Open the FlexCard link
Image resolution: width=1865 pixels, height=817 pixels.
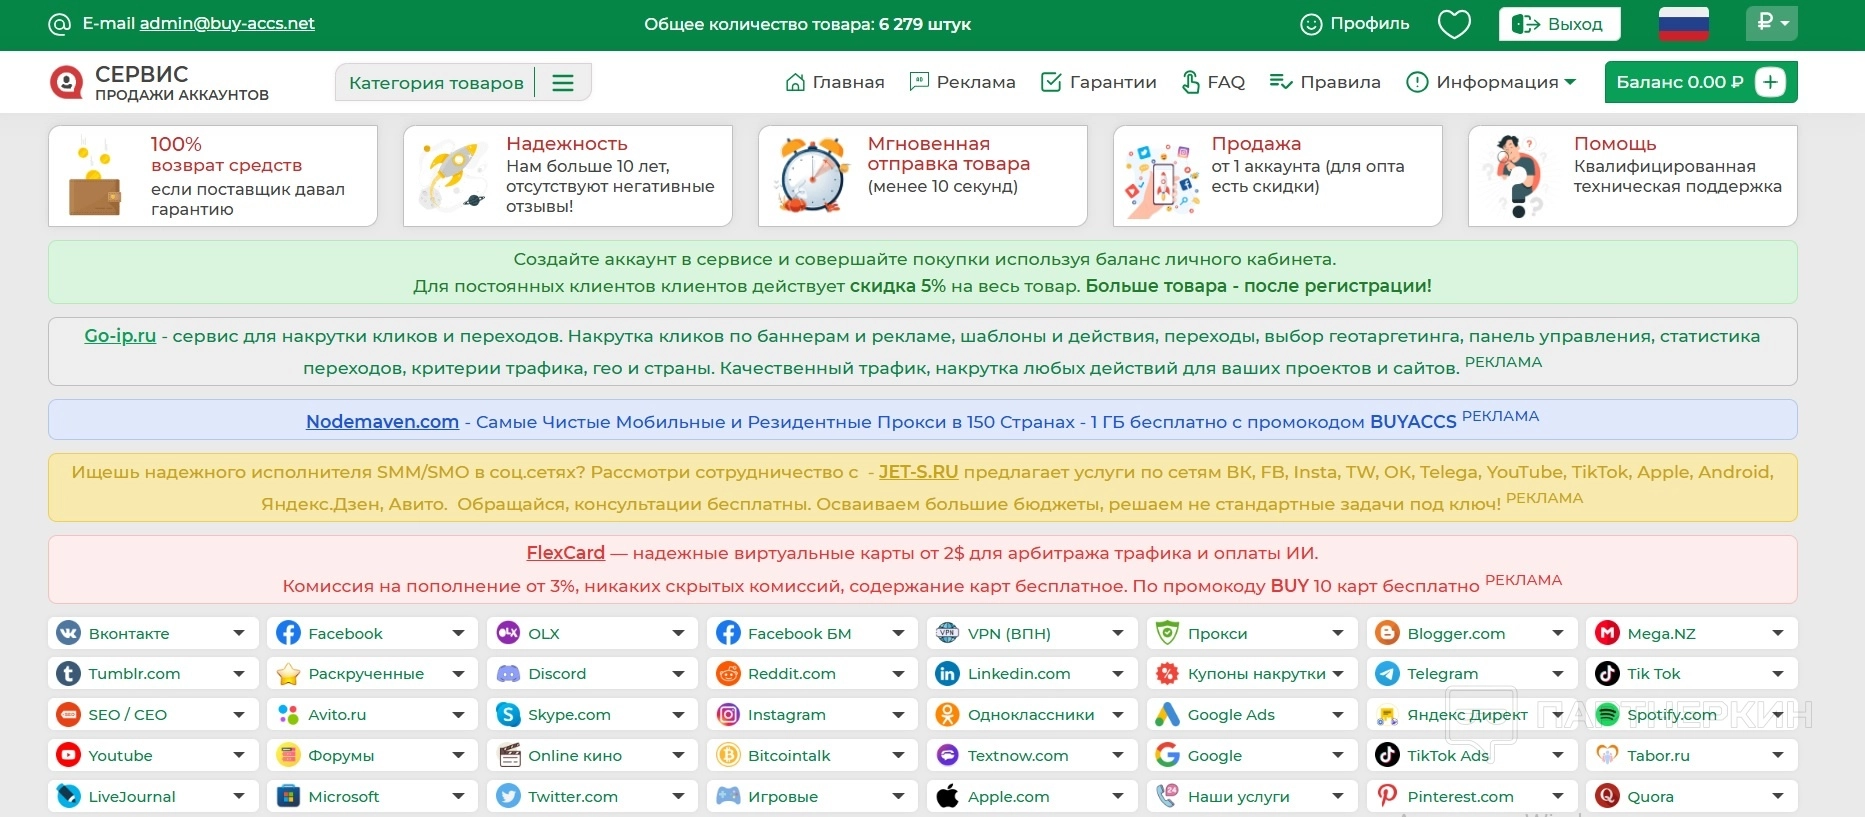coord(566,553)
